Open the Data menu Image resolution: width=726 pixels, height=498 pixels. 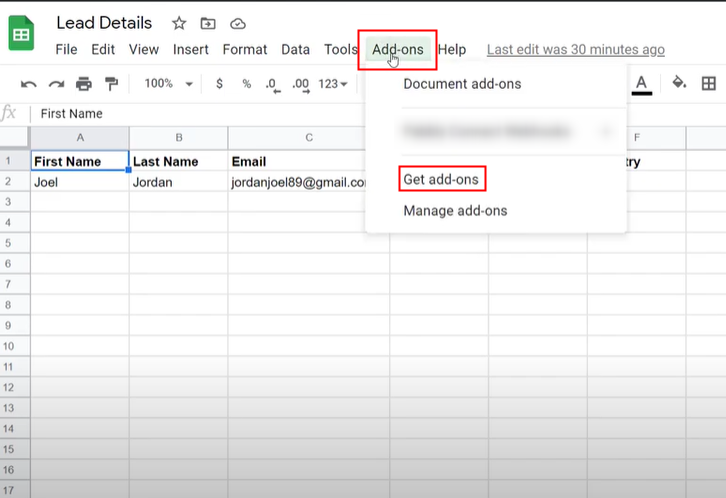click(295, 50)
